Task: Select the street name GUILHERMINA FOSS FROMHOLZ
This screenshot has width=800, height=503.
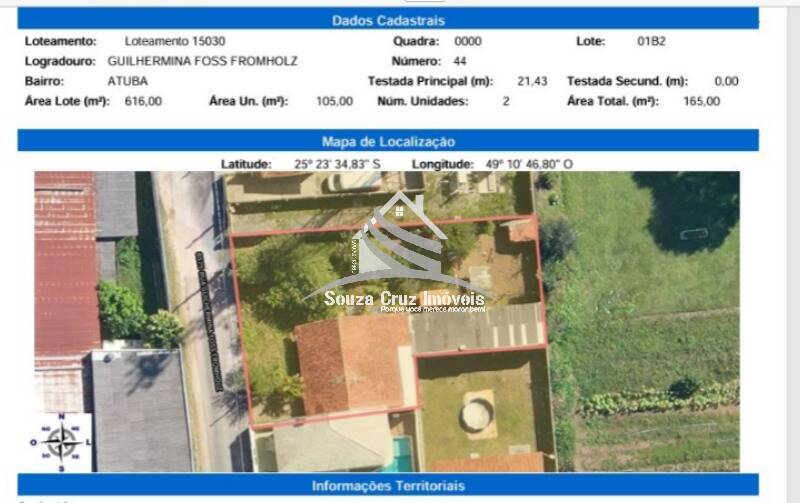Action: coord(203,61)
